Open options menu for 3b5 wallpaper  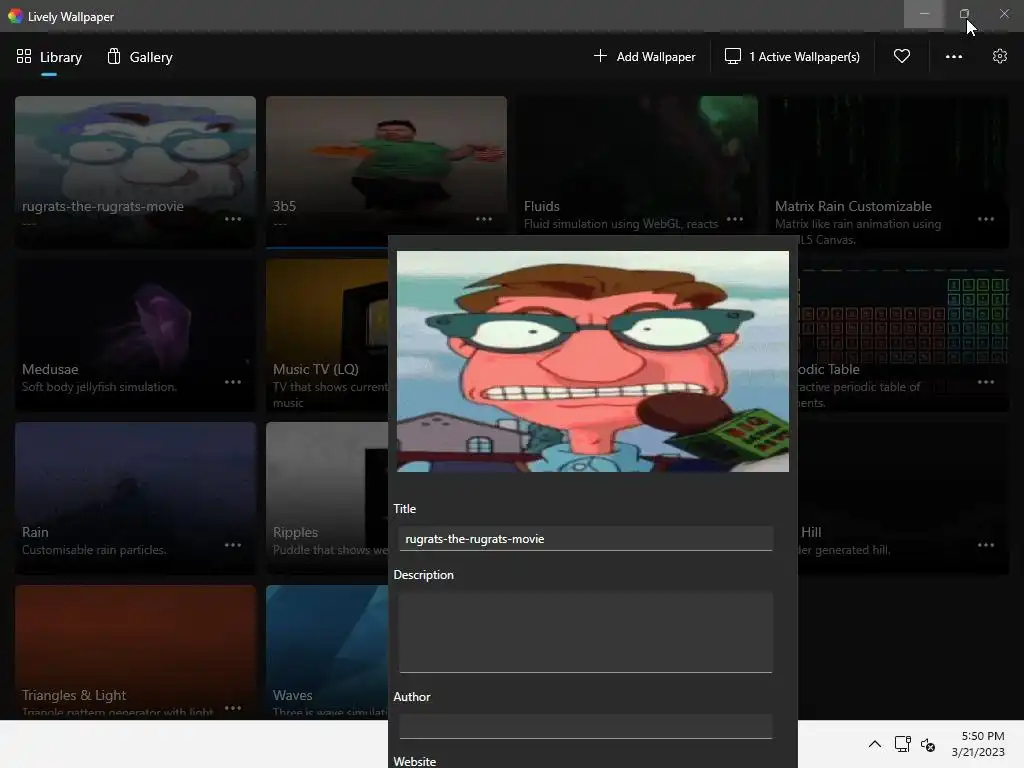484,219
